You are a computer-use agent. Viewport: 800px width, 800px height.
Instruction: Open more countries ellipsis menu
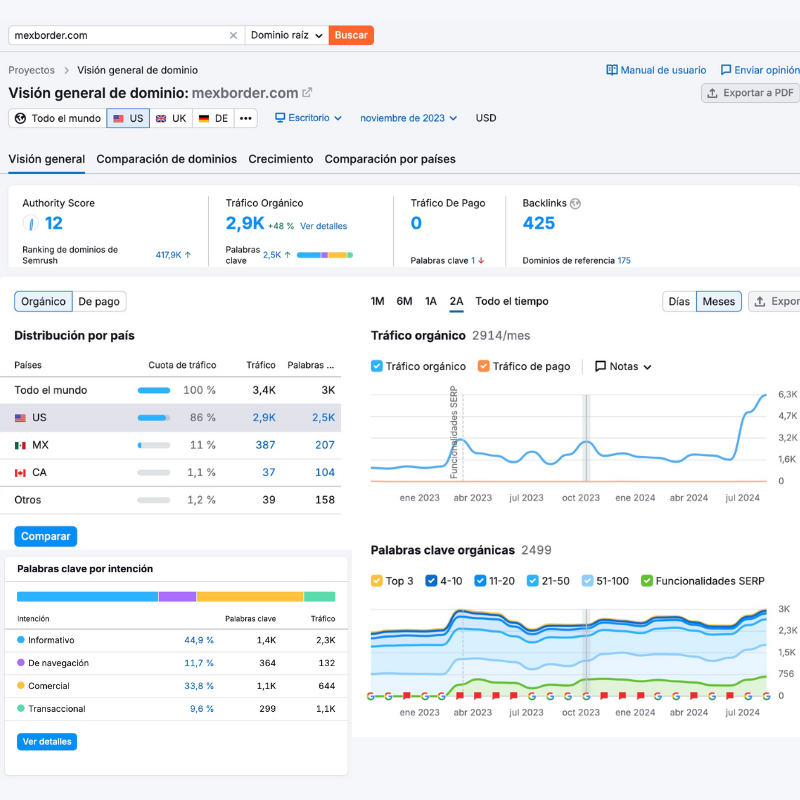(246, 118)
